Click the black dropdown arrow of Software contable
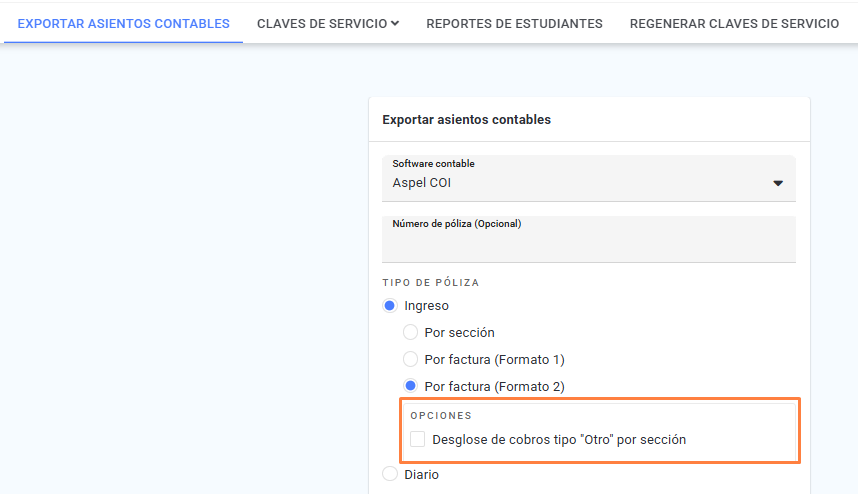Image resolution: width=858 pixels, height=494 pixels. tap(778, 183)
